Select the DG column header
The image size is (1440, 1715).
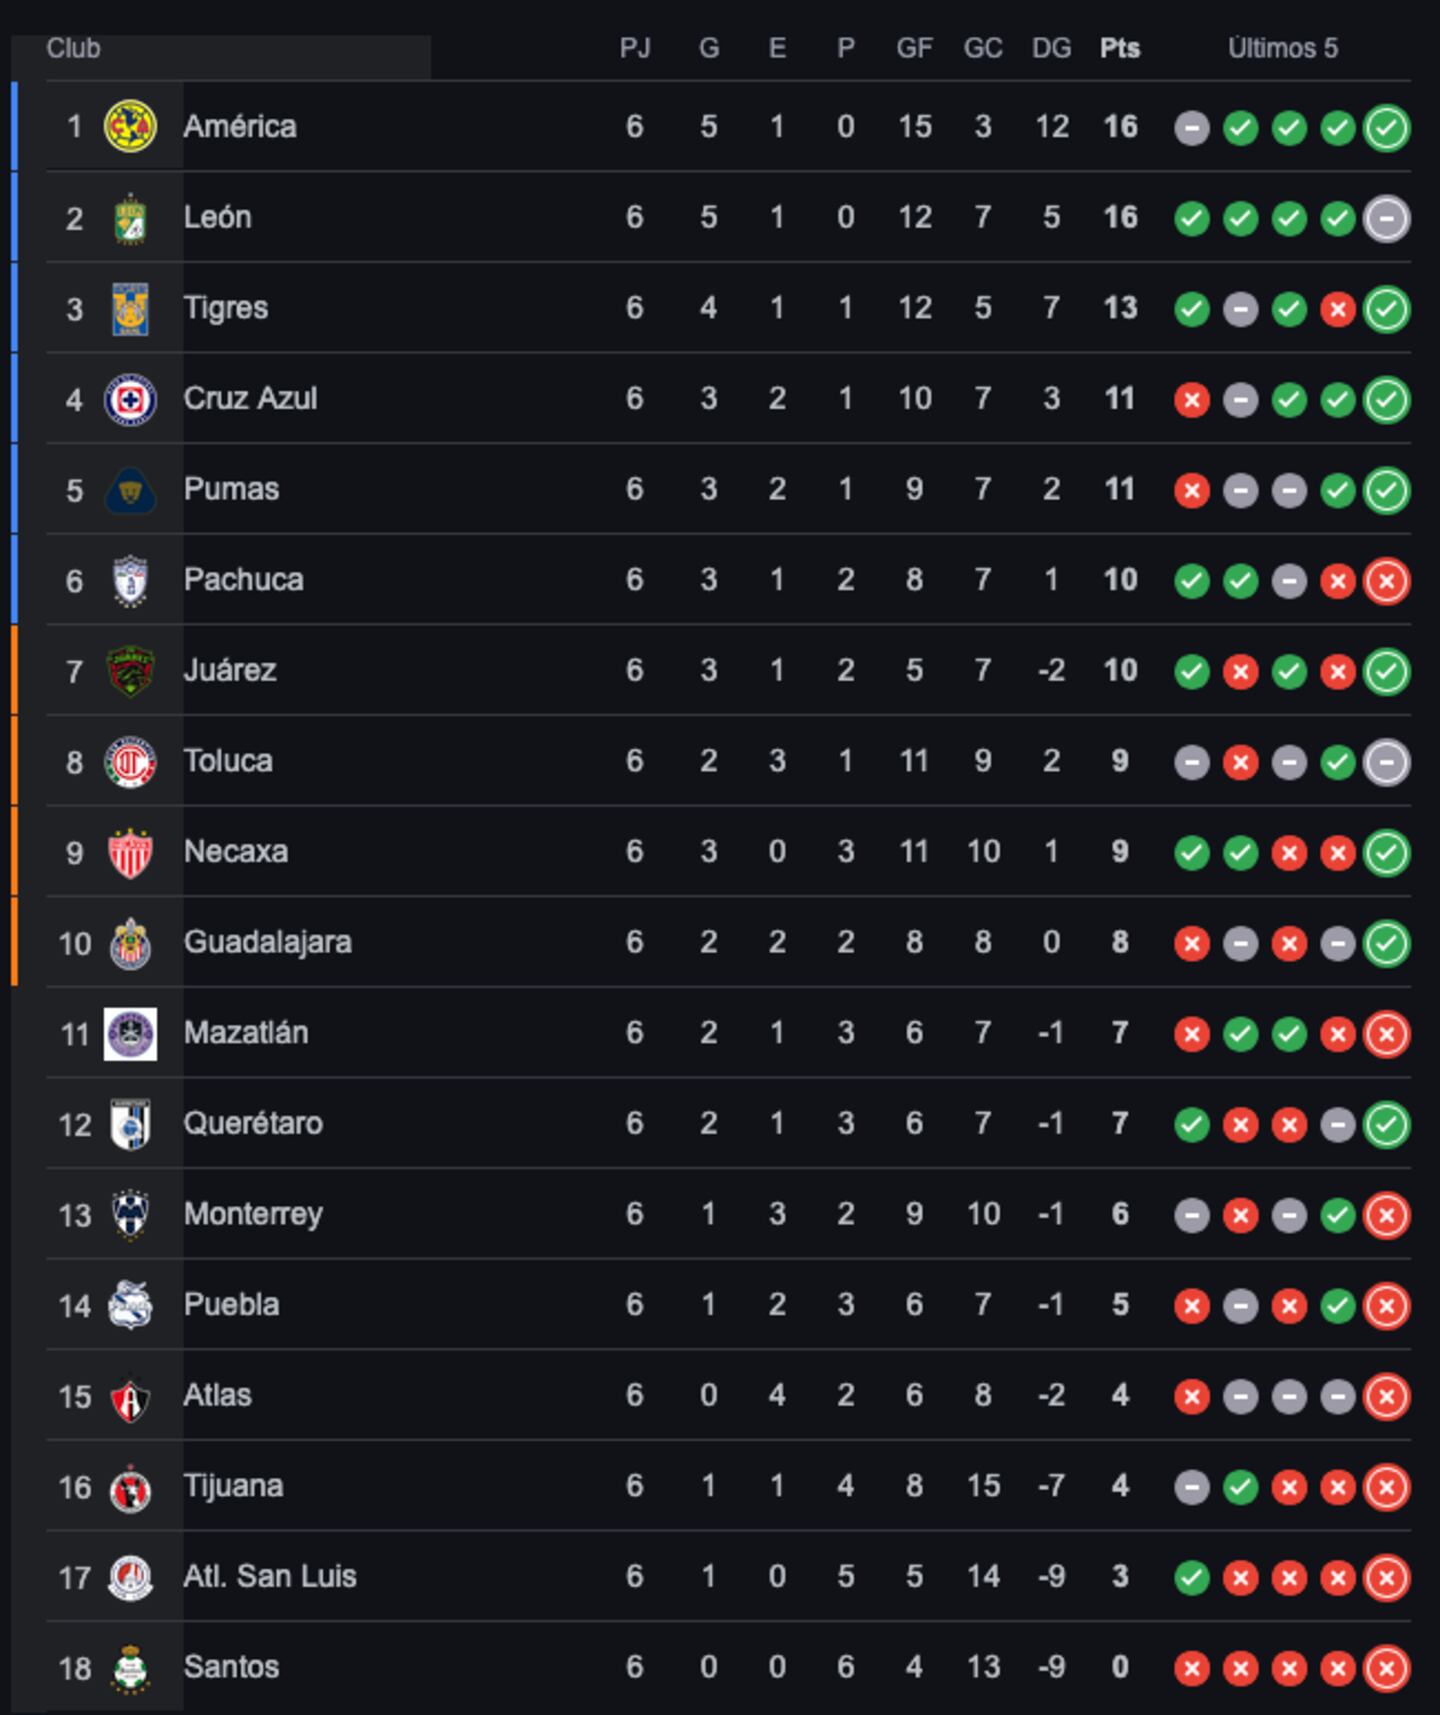[1051, 46]
